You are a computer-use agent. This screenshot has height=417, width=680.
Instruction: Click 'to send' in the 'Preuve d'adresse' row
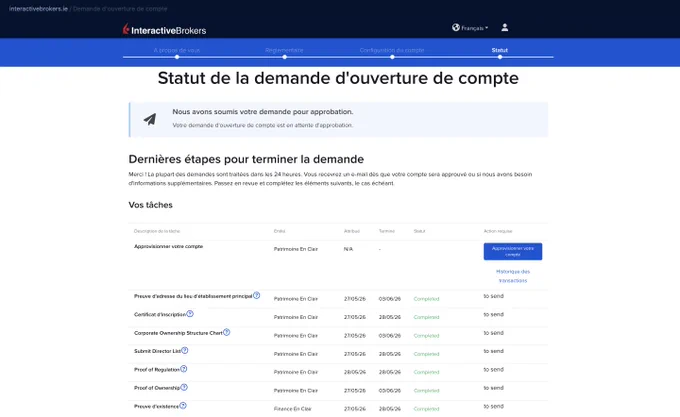pyautogui.click(x=494, y=296)
